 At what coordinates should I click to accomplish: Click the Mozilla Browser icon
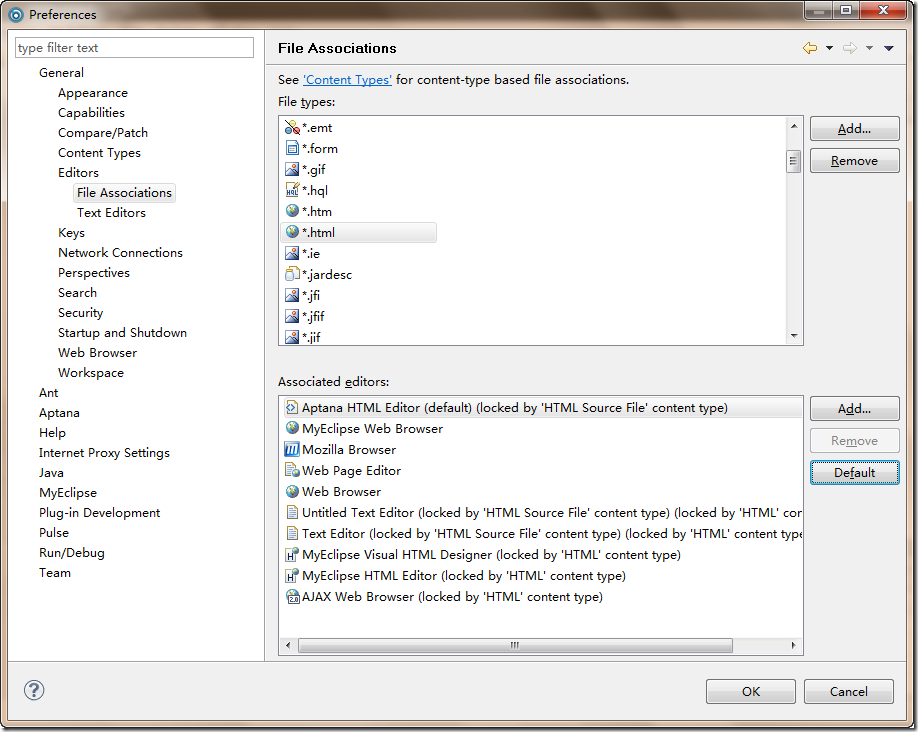[x=292, y=449]
